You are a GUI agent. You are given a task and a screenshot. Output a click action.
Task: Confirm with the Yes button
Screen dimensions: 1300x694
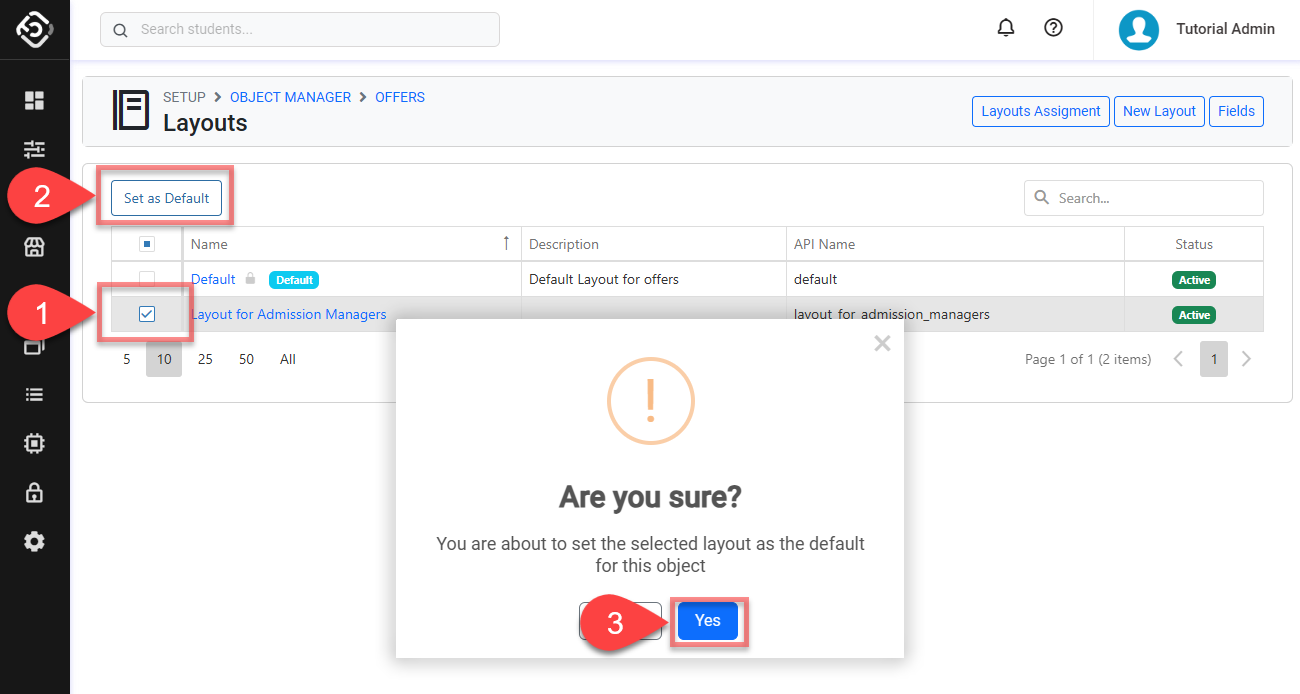click(x=707, y=621)
